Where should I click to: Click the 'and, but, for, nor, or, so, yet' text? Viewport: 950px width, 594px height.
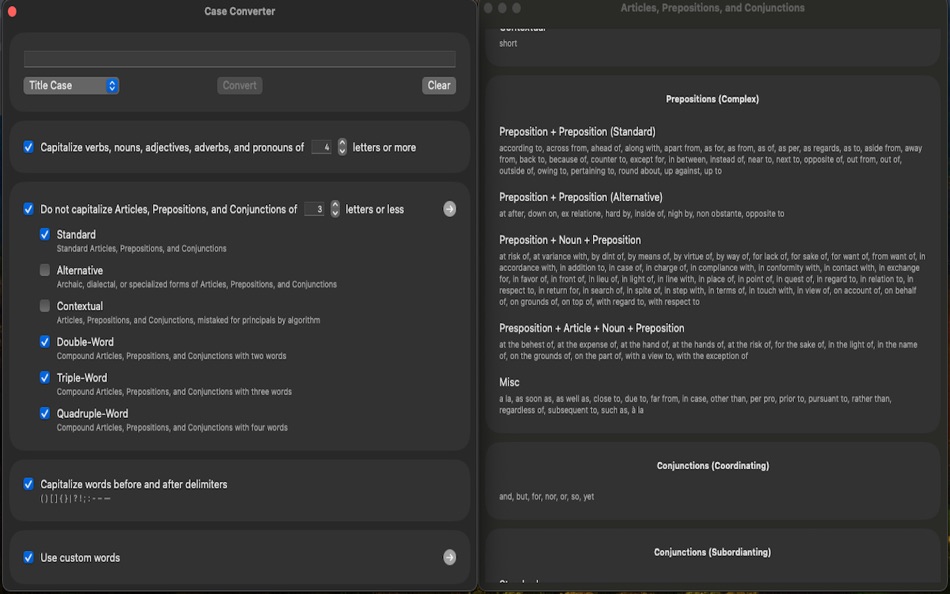[x=546, y=496]
